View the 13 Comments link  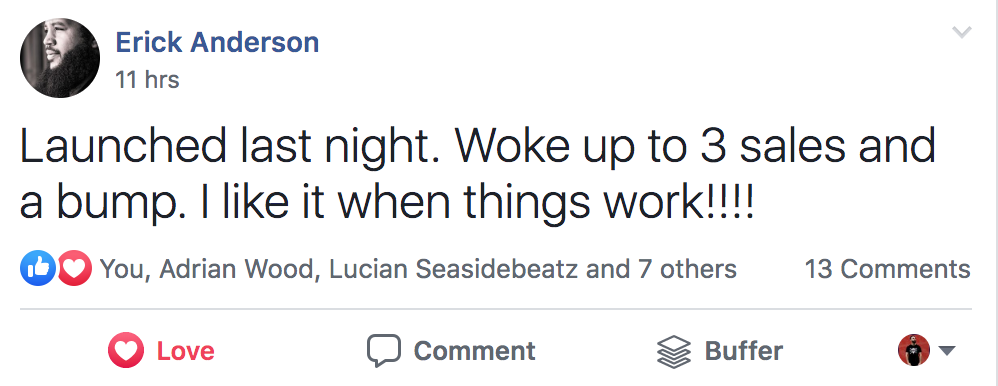(x=888, y=269)
